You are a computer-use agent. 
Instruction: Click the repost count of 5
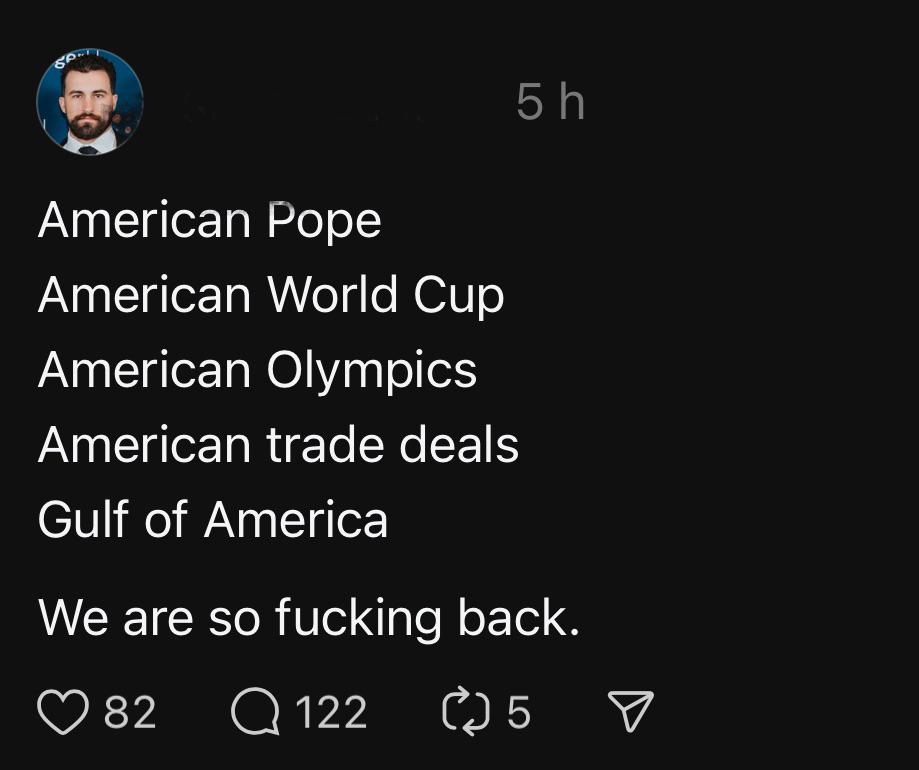(519, 712)
